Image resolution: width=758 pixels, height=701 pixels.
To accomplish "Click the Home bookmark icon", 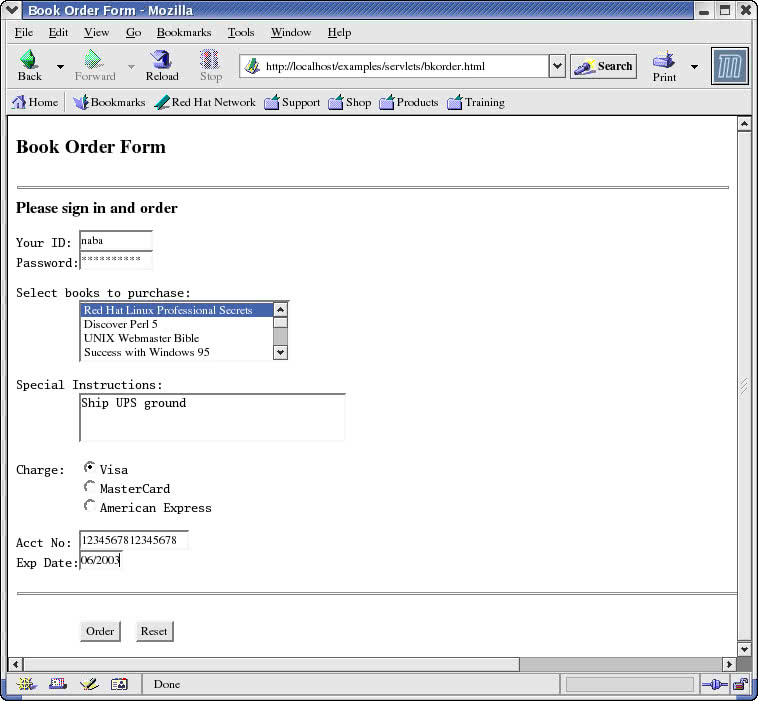I will pos(19,102).
